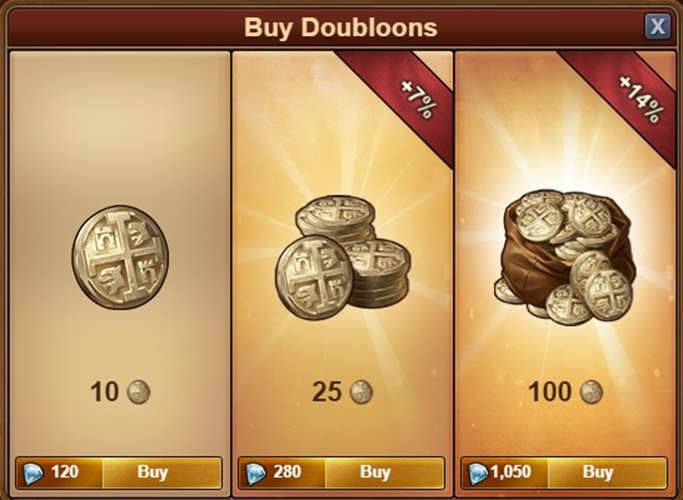Click the sack of doubloons image
Viewport: 683px width, 500px height.
565,257
